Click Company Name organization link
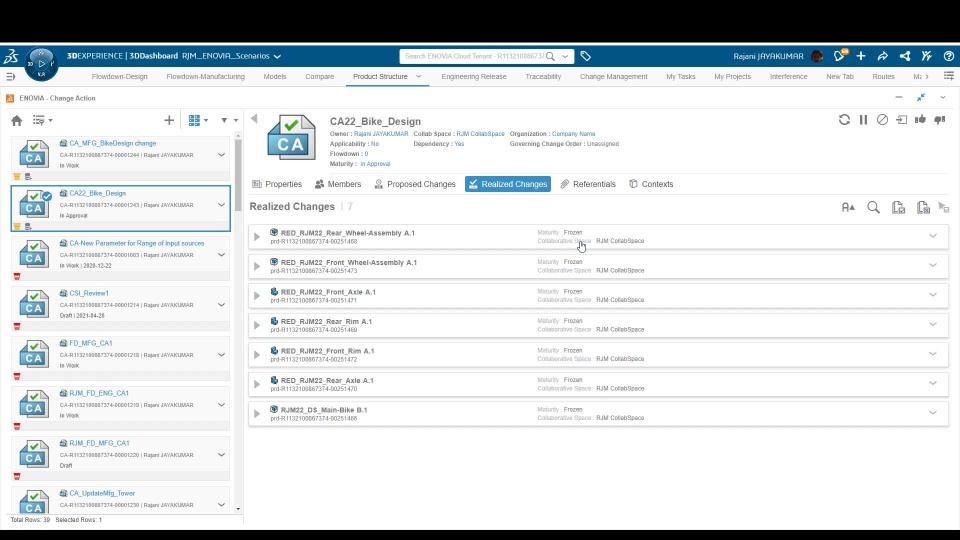960x540 pixels. pos(573,134)
